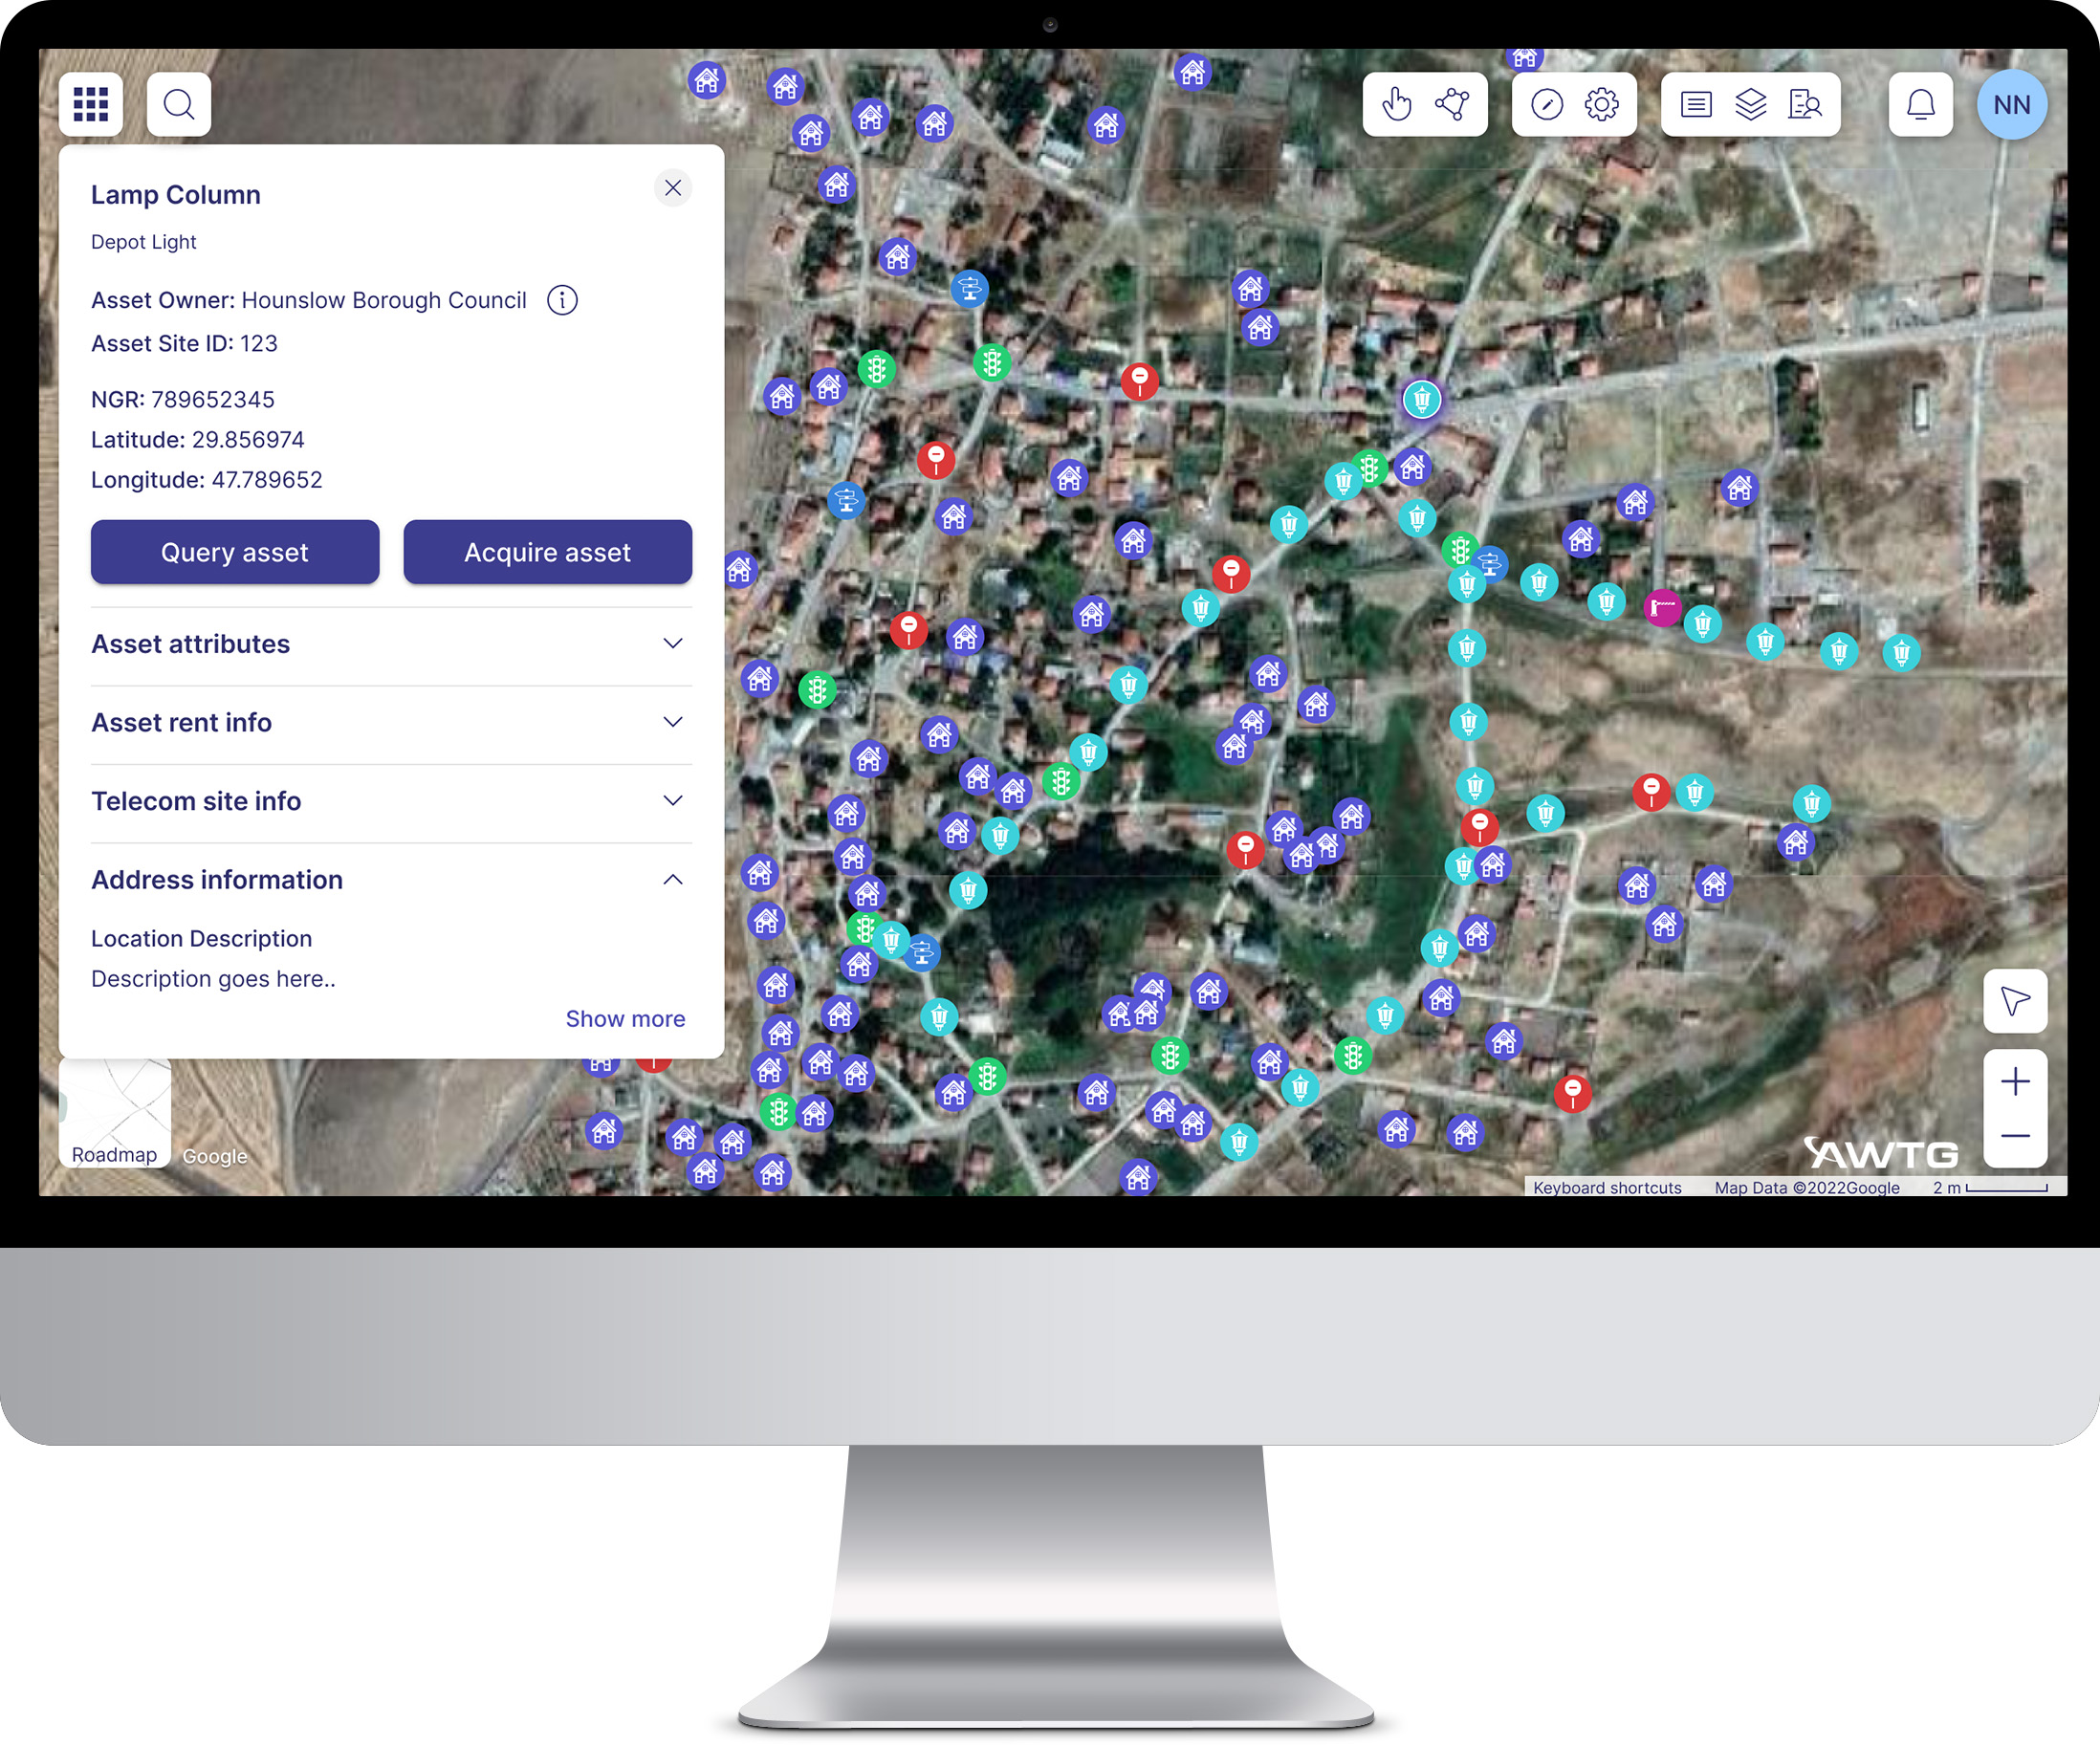Click the my-location arrow button

click(x=2016, y=1001)
